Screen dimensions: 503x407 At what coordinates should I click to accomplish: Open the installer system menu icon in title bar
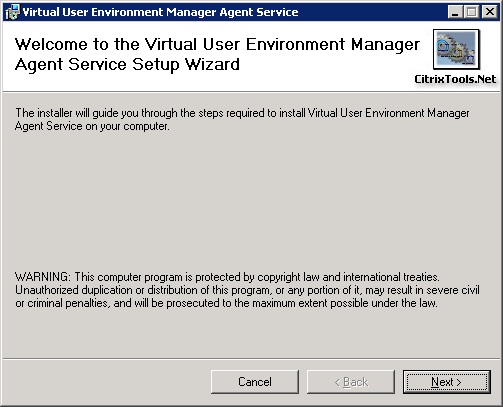click(12, 12)
